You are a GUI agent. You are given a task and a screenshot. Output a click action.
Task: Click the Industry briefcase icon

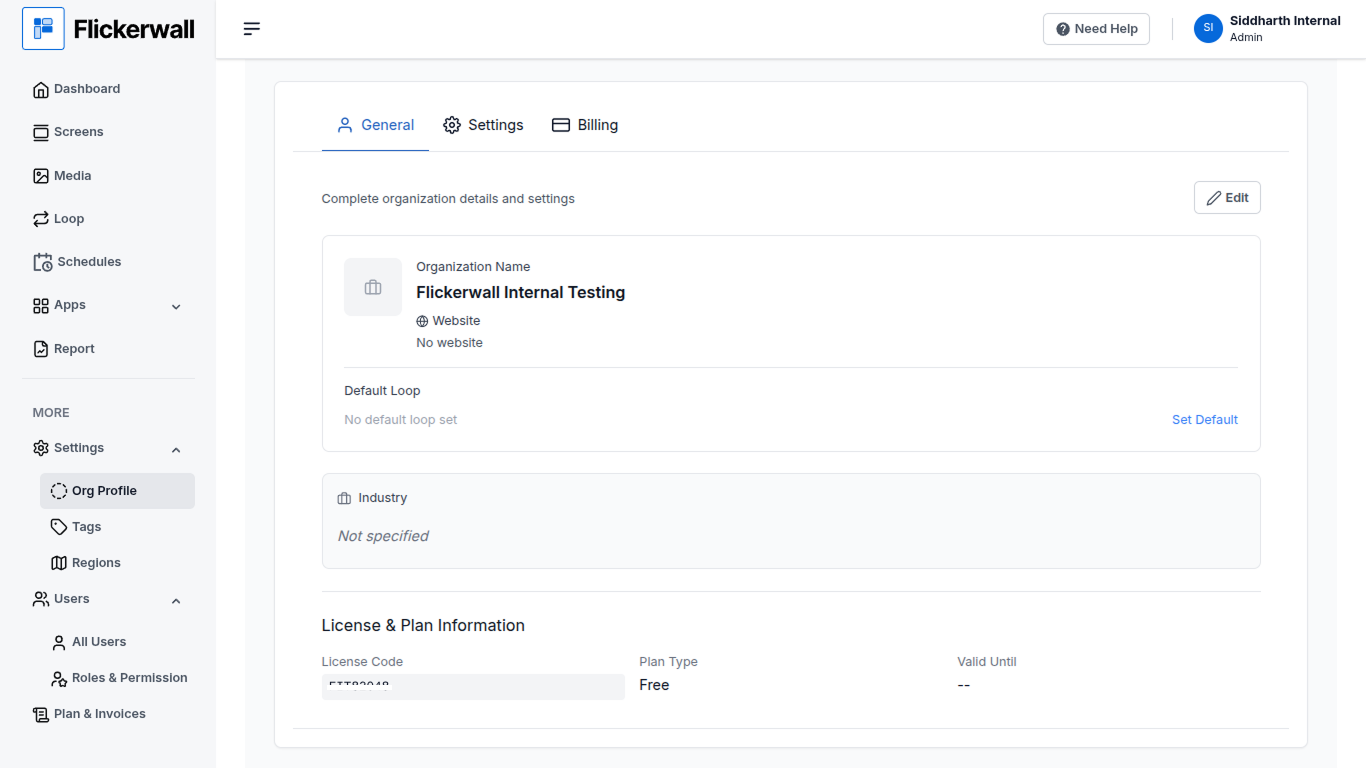(344, 498)
